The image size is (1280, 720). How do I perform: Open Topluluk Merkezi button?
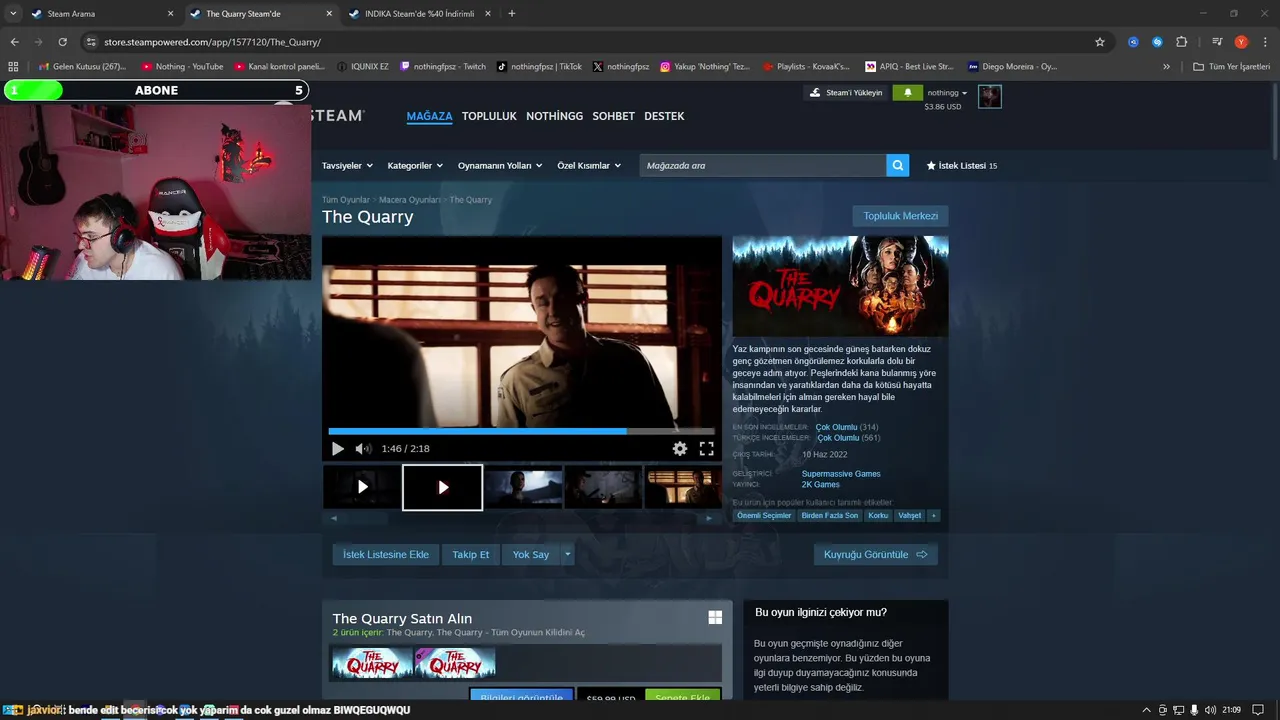point(900,216)
